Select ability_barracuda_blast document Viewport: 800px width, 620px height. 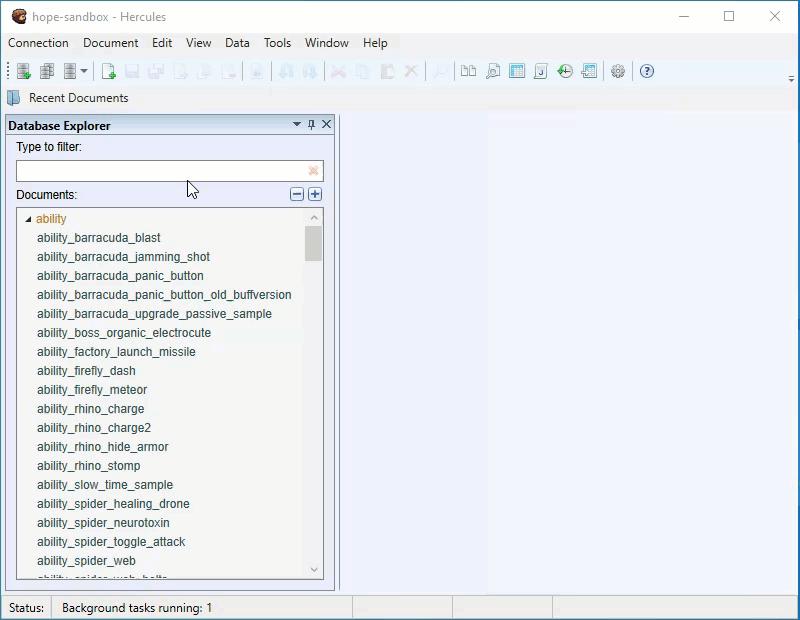[98, 238]
